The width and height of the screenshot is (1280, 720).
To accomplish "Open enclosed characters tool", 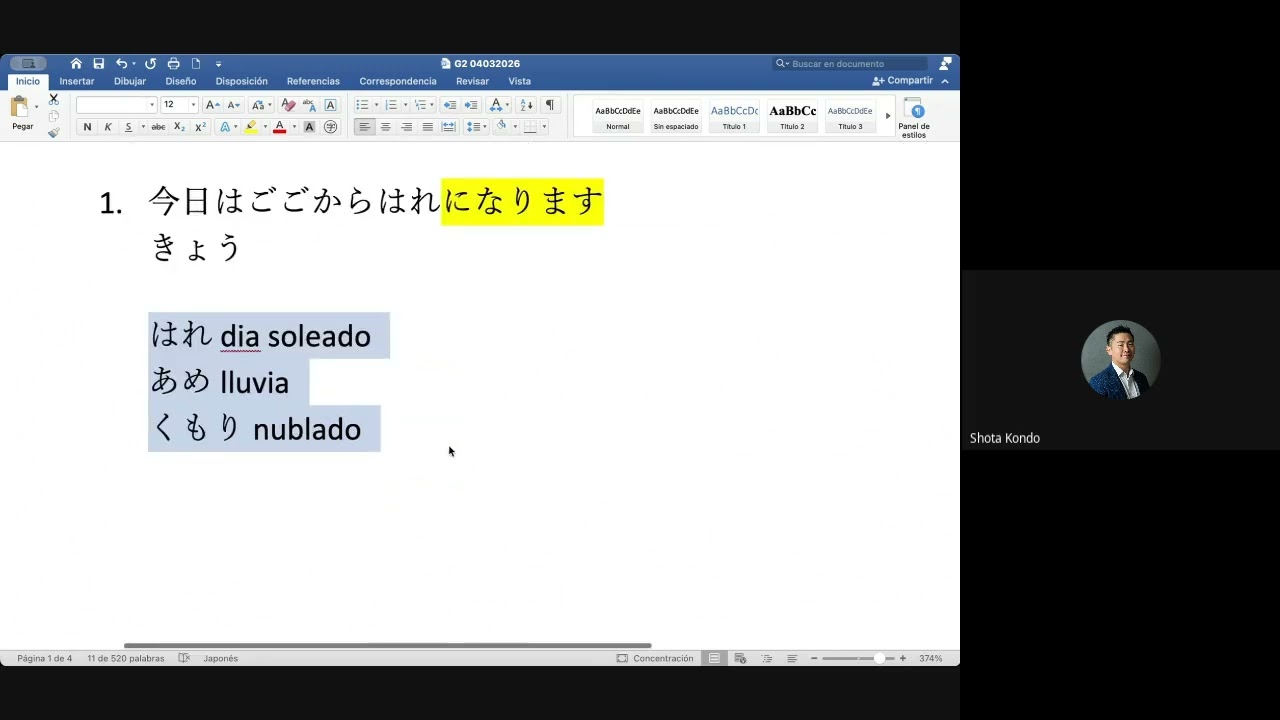I will tap(331, 127).
